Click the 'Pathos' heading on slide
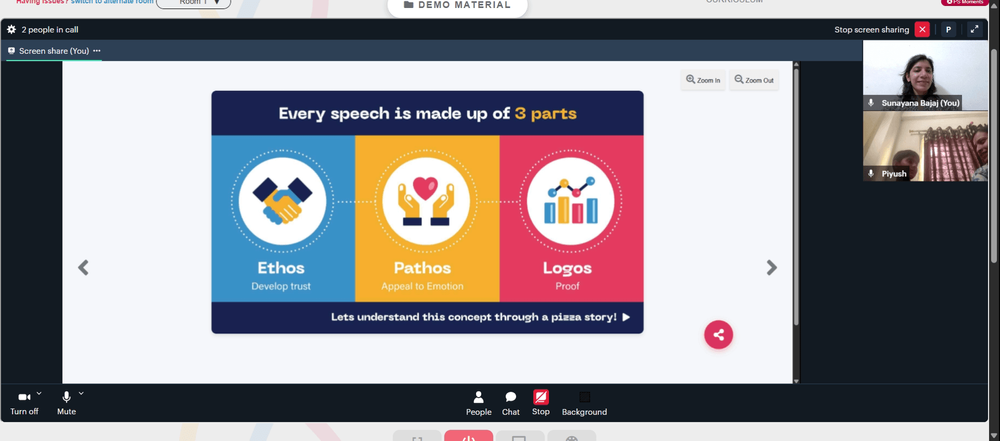 click(422, 267)
